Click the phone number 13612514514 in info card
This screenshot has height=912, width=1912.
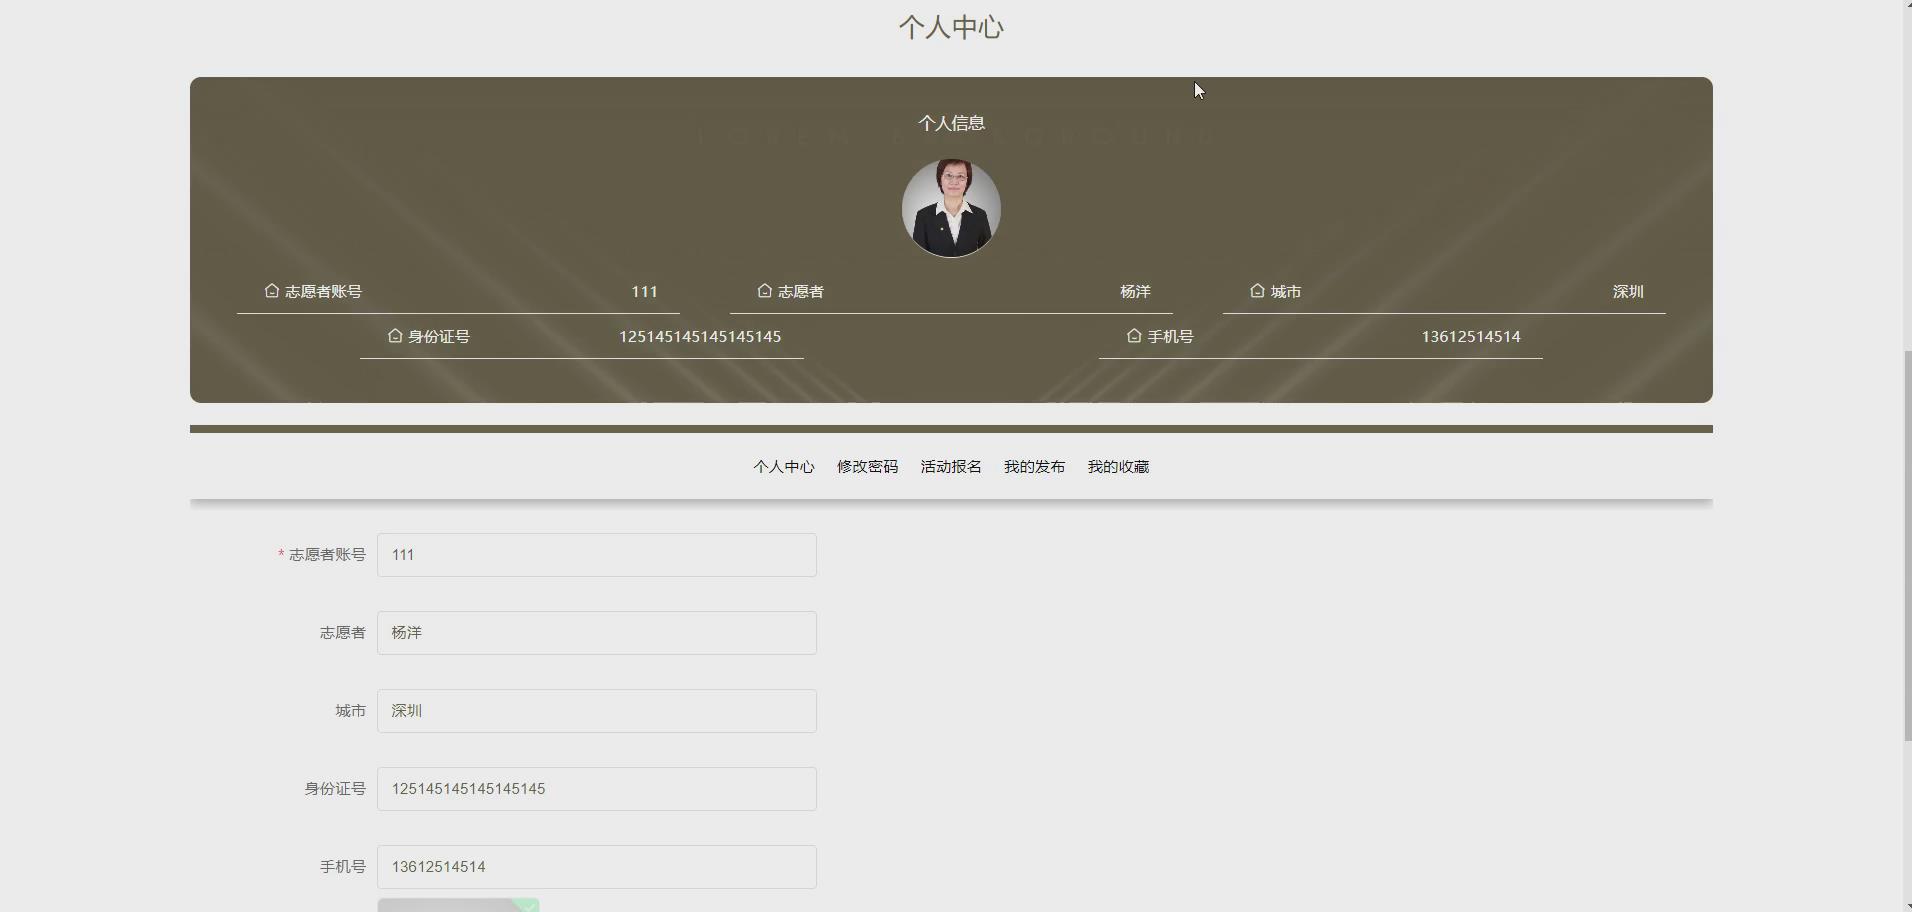pyautogui.click(x=1471, y=337)
